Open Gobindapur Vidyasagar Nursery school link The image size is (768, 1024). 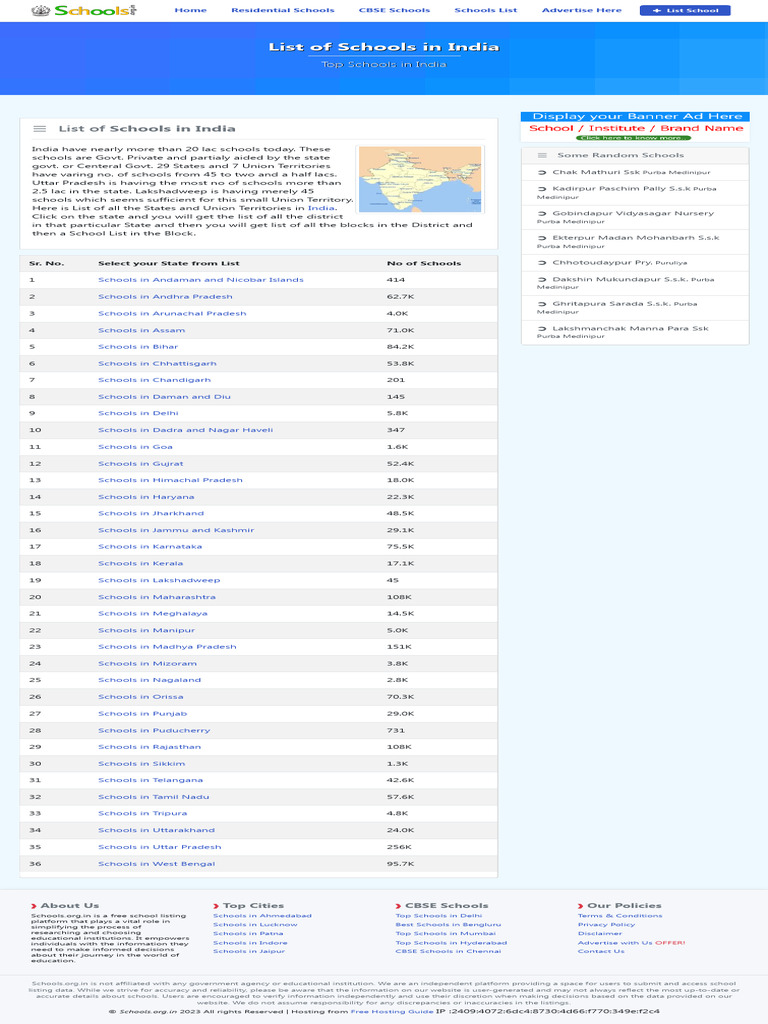[x=633, y=214]
